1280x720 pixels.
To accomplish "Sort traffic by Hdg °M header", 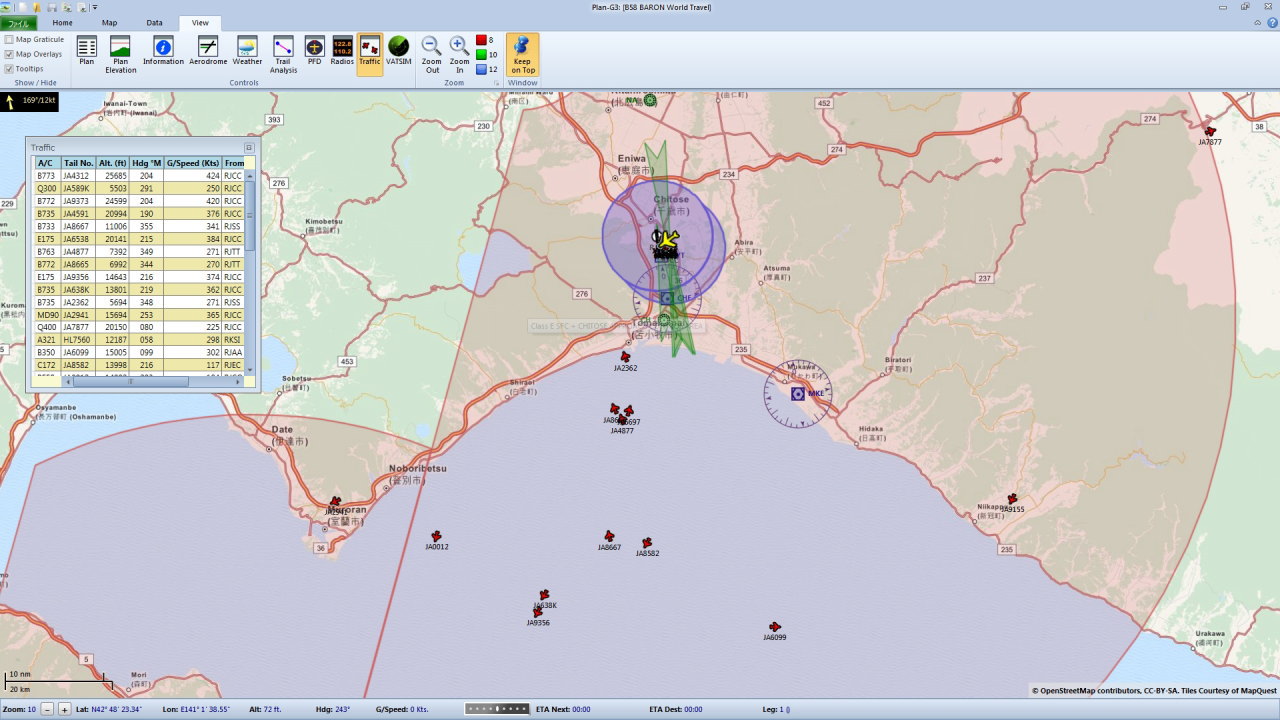I will coord(146,163).
